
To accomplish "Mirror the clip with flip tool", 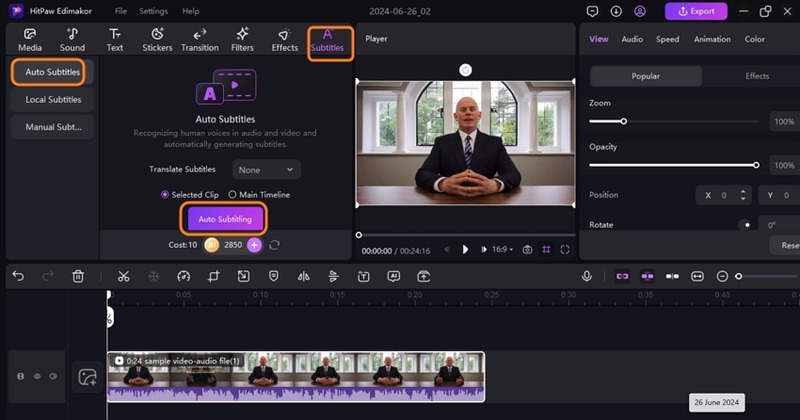I will tap(304, 276).
